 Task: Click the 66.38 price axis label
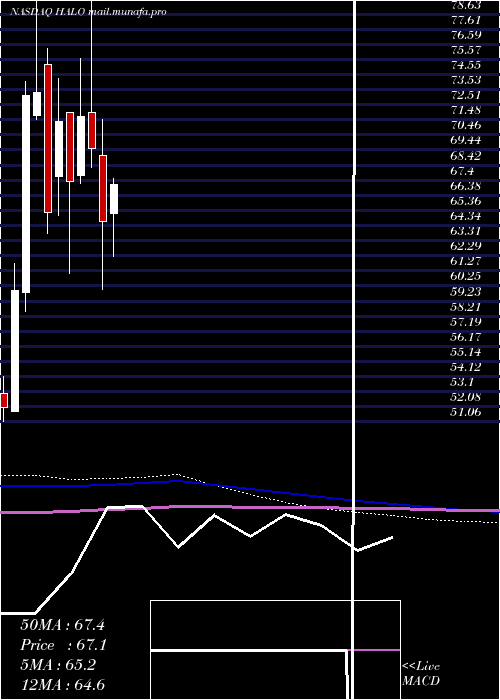pyautogui.click(x=466, y=186)
